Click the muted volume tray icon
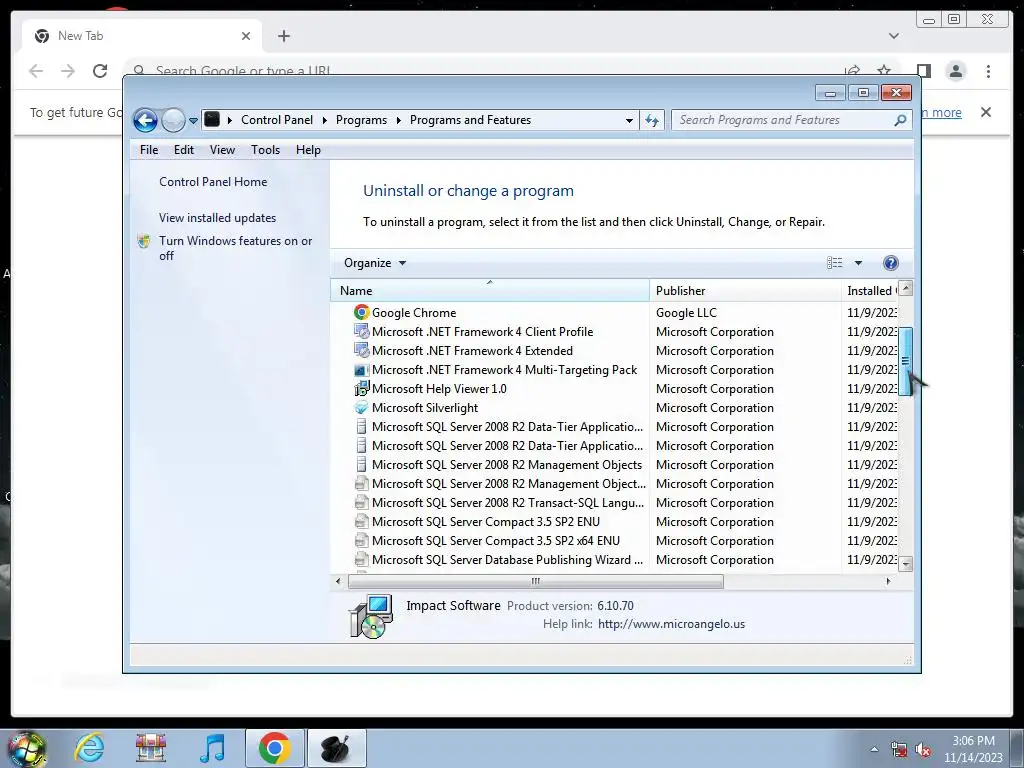Image resolution: width=1024 pixels, height=768 pixels. pos(923,750)
